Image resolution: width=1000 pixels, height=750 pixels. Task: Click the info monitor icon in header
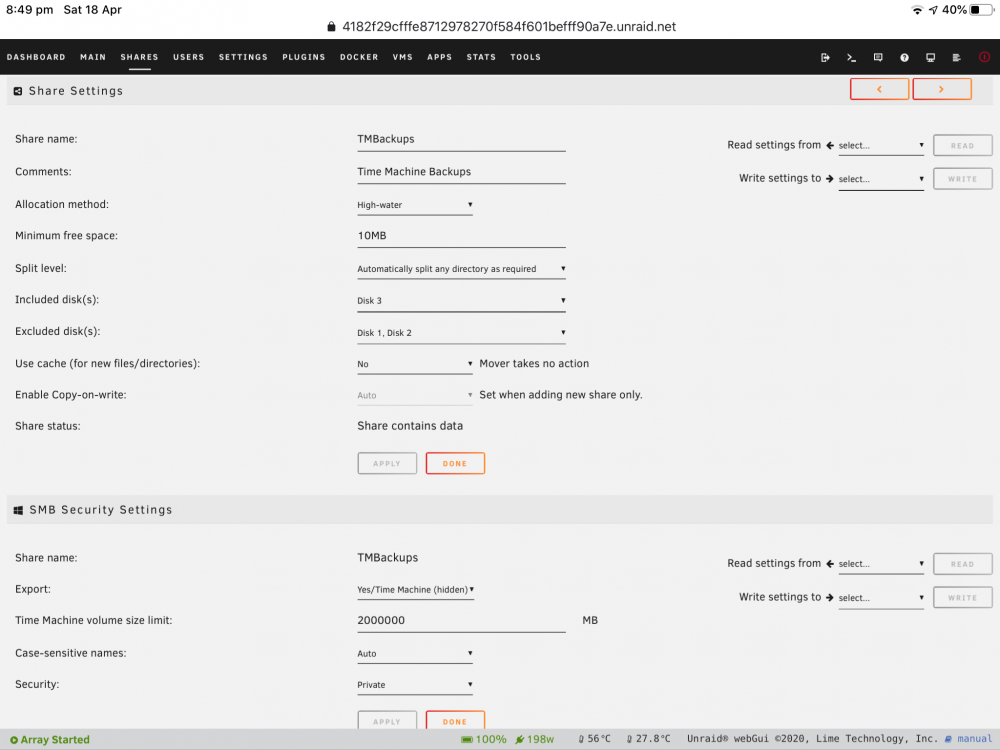tap(930, 57)
